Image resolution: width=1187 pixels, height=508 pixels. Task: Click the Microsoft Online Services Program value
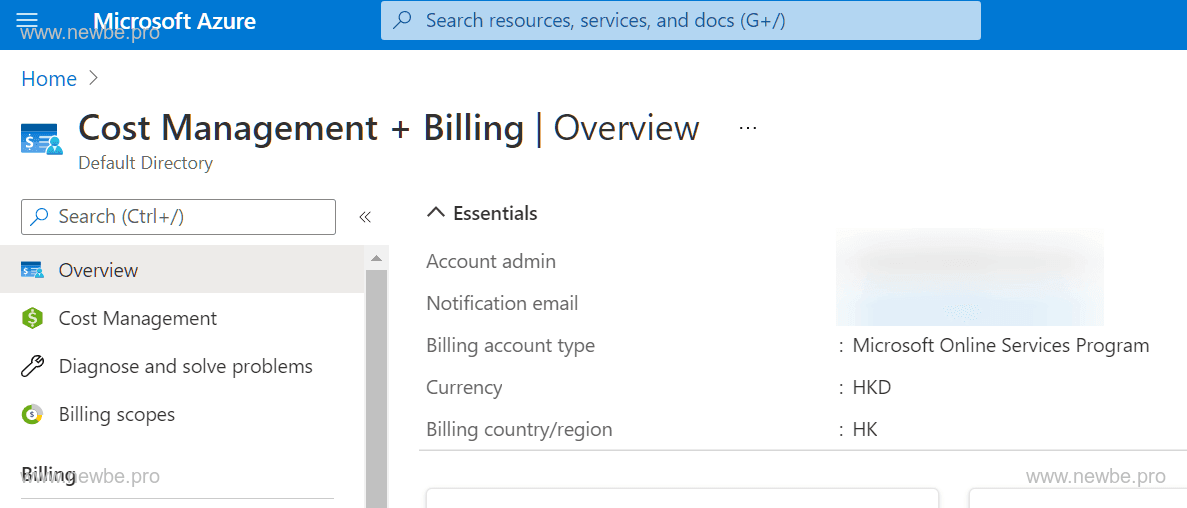1000,345
